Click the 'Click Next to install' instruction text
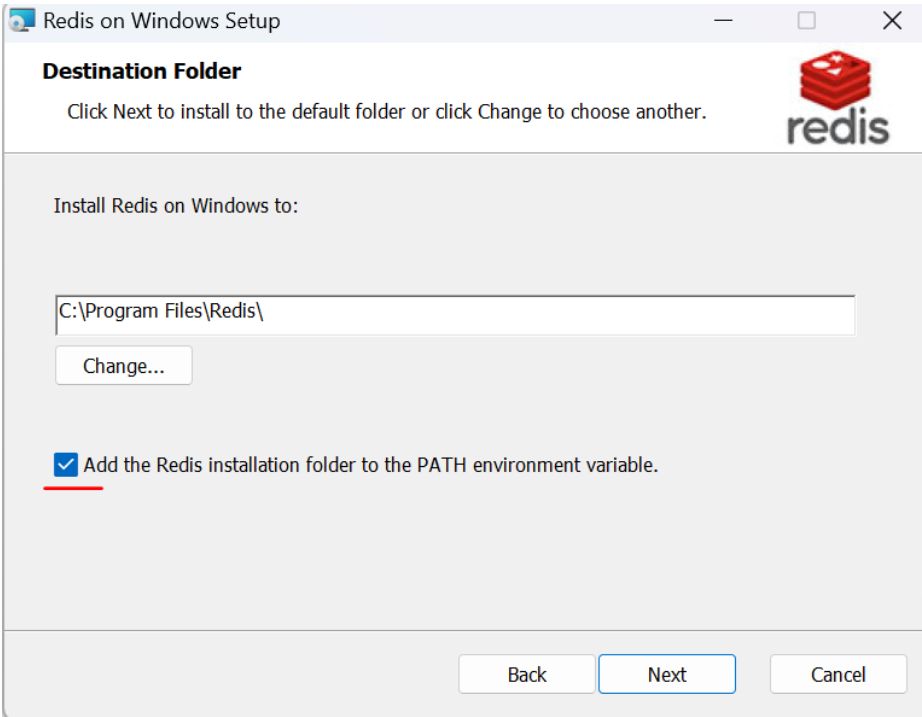922x717 pixels. [386, 111]
